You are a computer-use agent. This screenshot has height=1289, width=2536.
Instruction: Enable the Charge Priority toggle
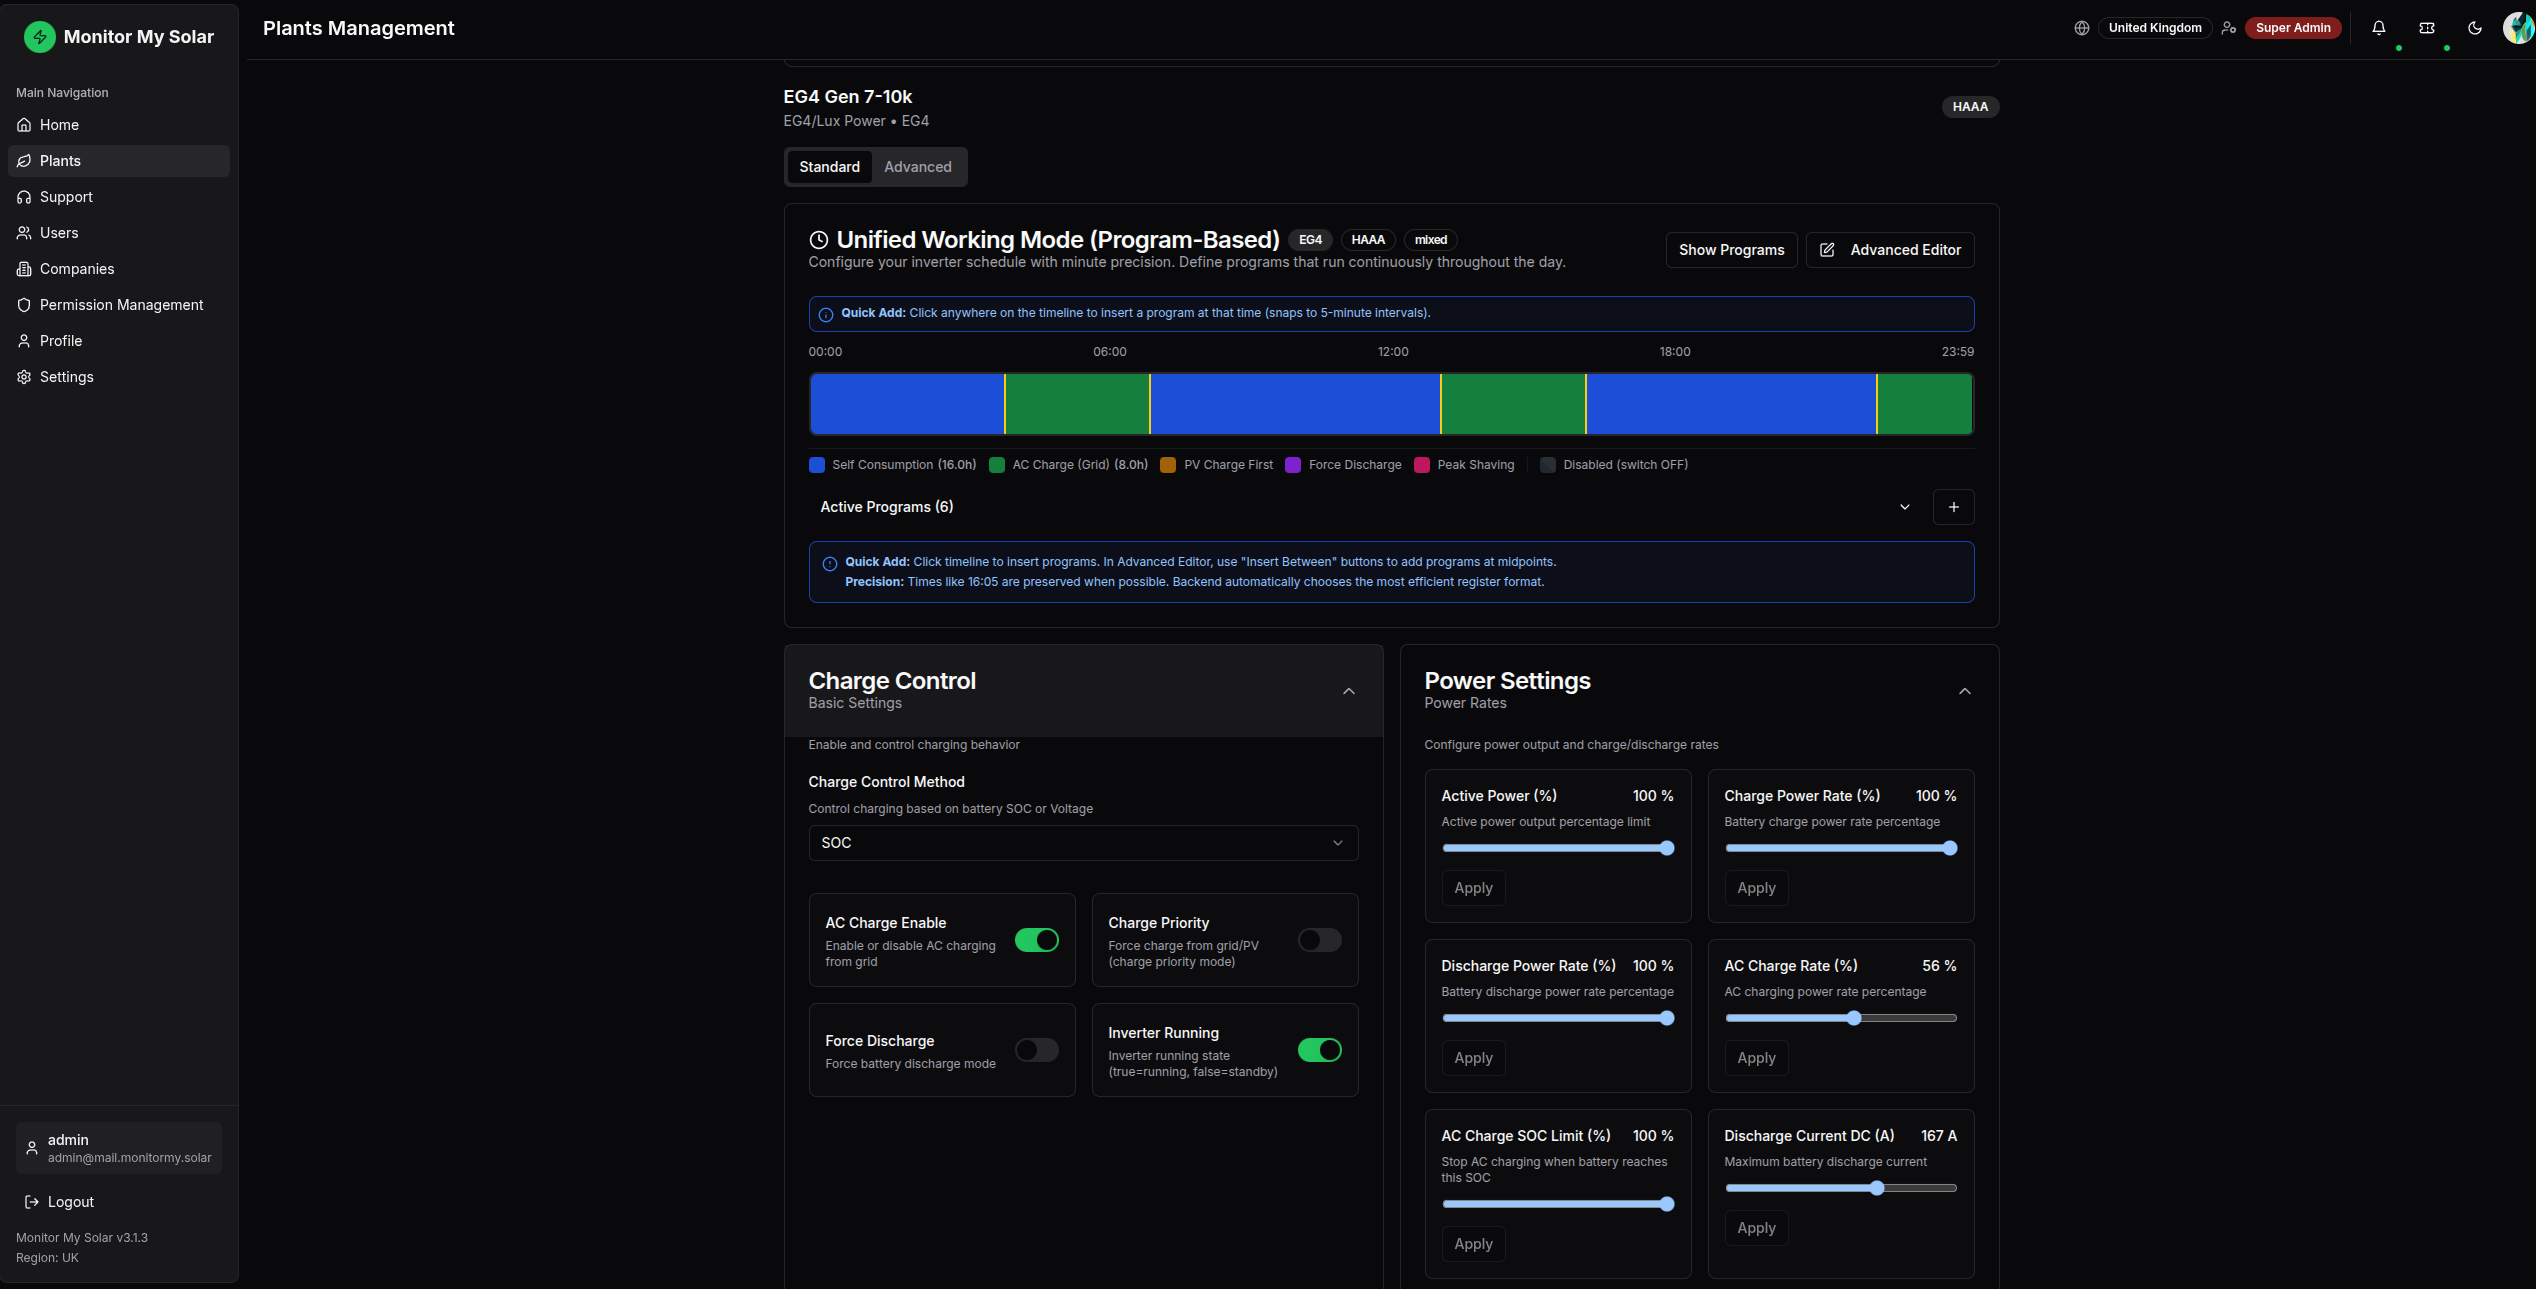click(1319, 940)
